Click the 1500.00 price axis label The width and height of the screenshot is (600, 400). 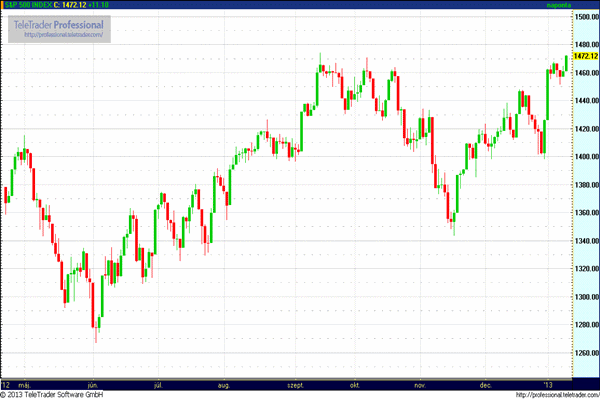coord(585,18)
